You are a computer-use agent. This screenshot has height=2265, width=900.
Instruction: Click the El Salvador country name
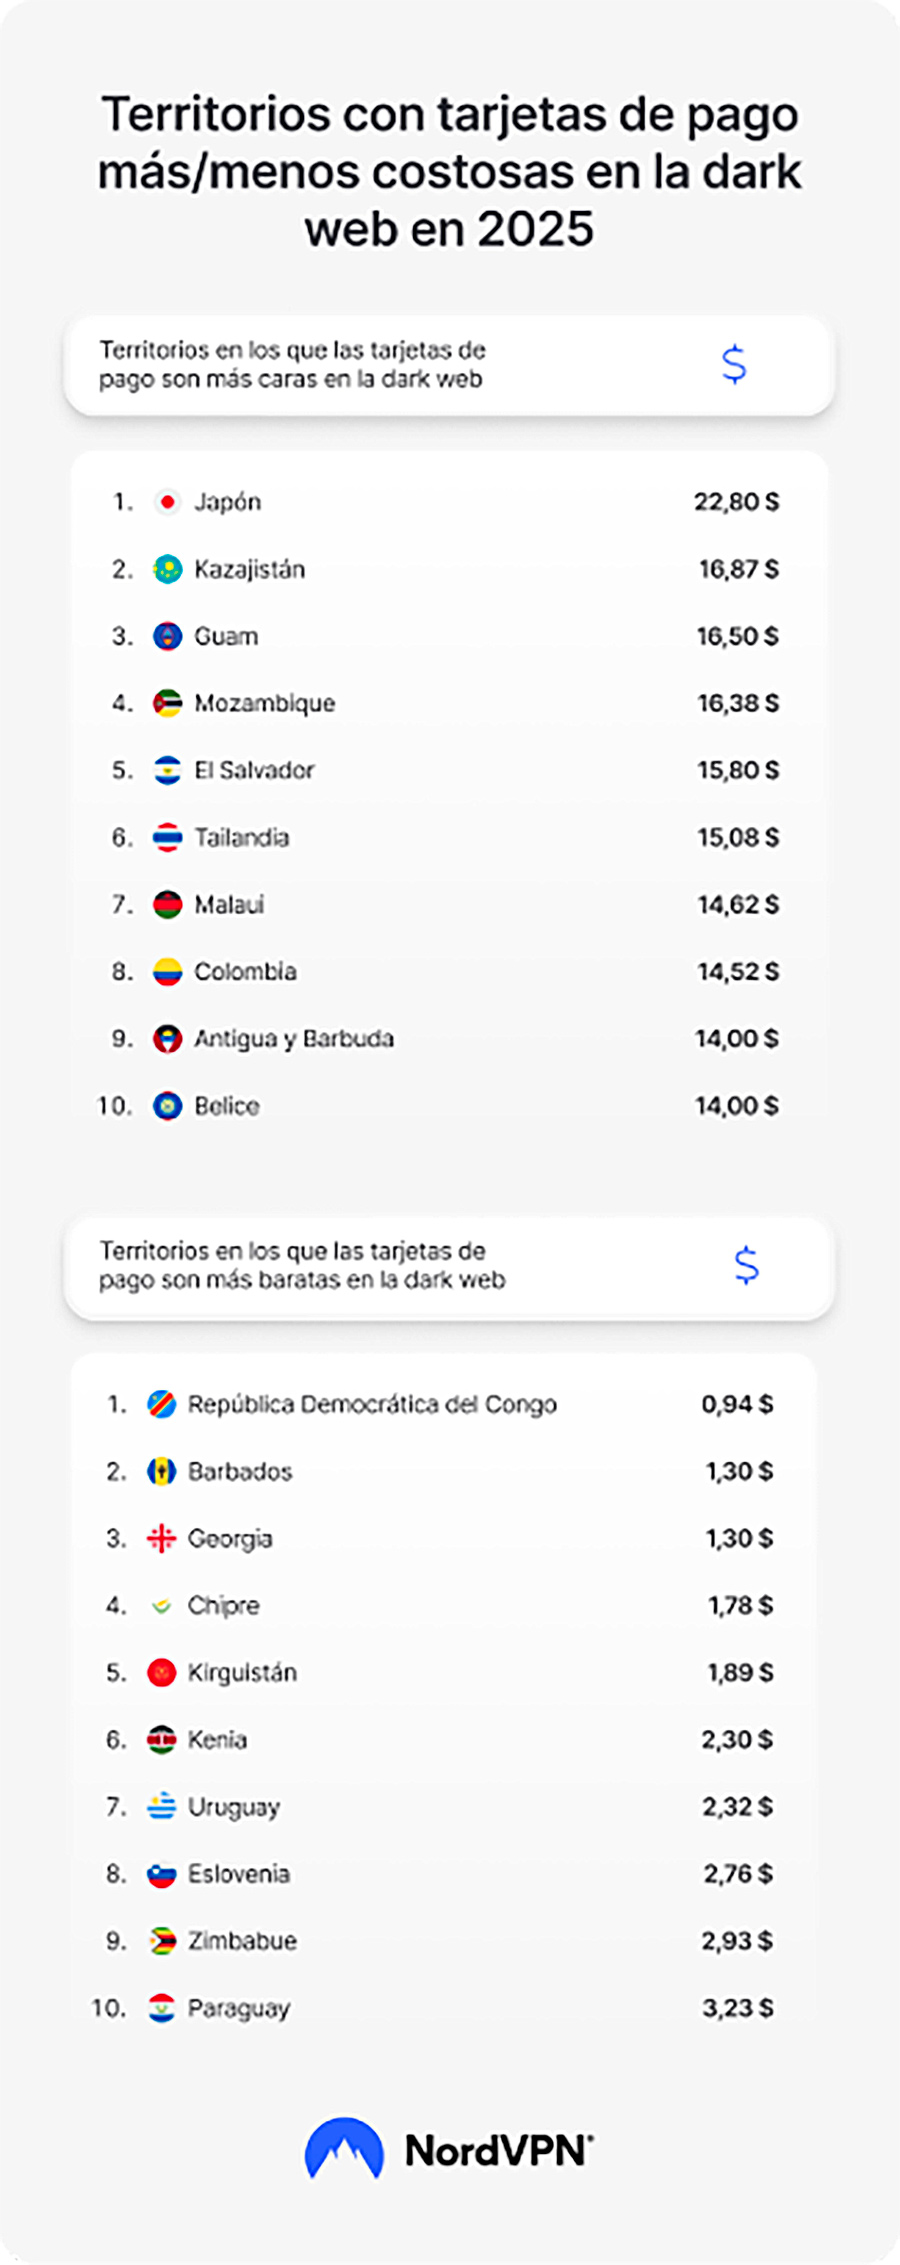254,770
